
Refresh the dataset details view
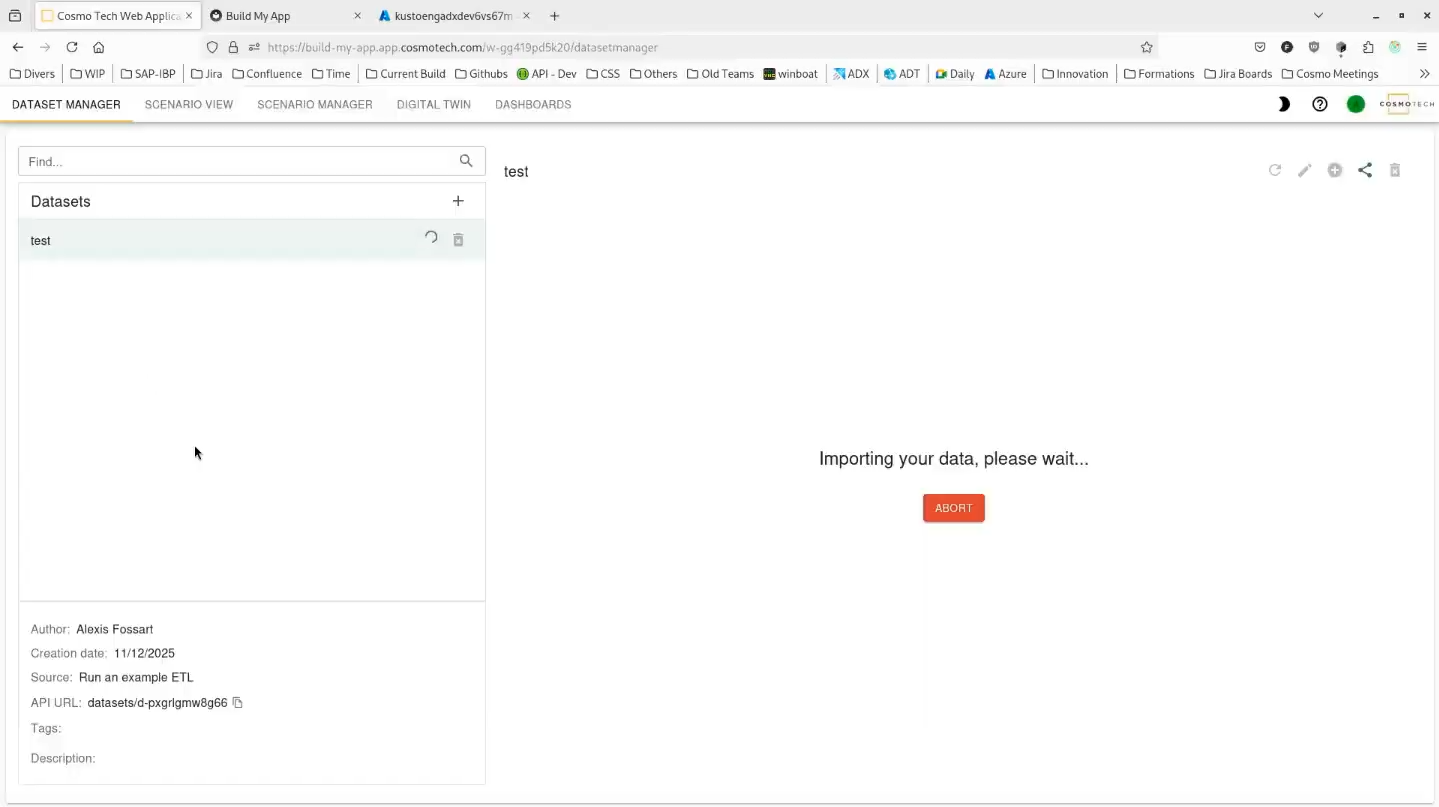pyautogui.click(x=1275, y=170)
